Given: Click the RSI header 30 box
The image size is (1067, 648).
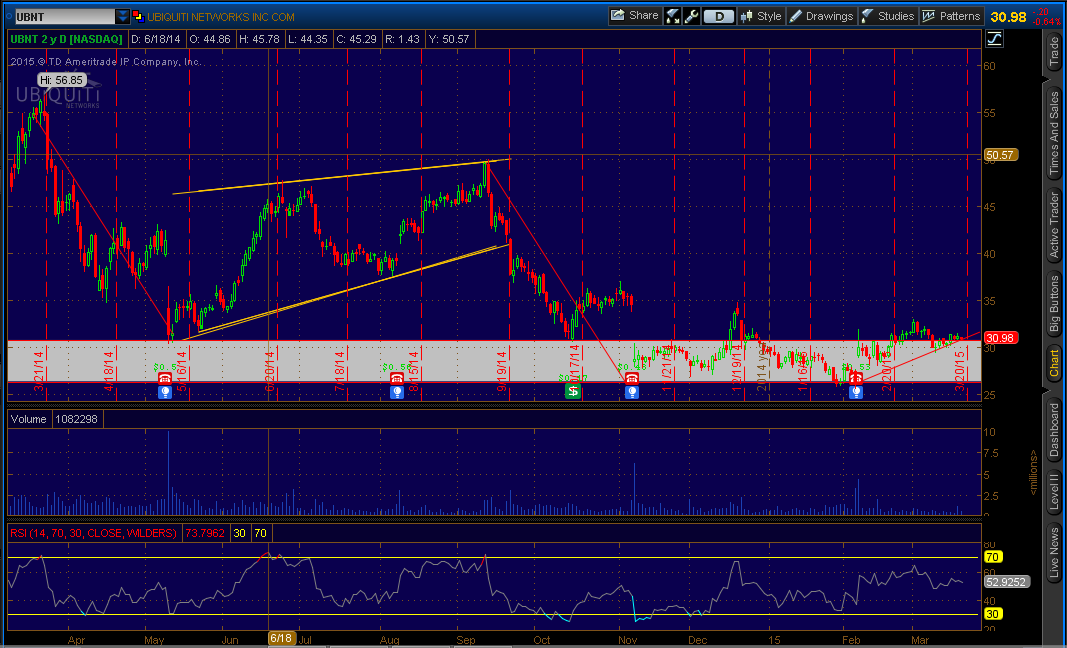Looking at the screenshot, I should 240,533.
